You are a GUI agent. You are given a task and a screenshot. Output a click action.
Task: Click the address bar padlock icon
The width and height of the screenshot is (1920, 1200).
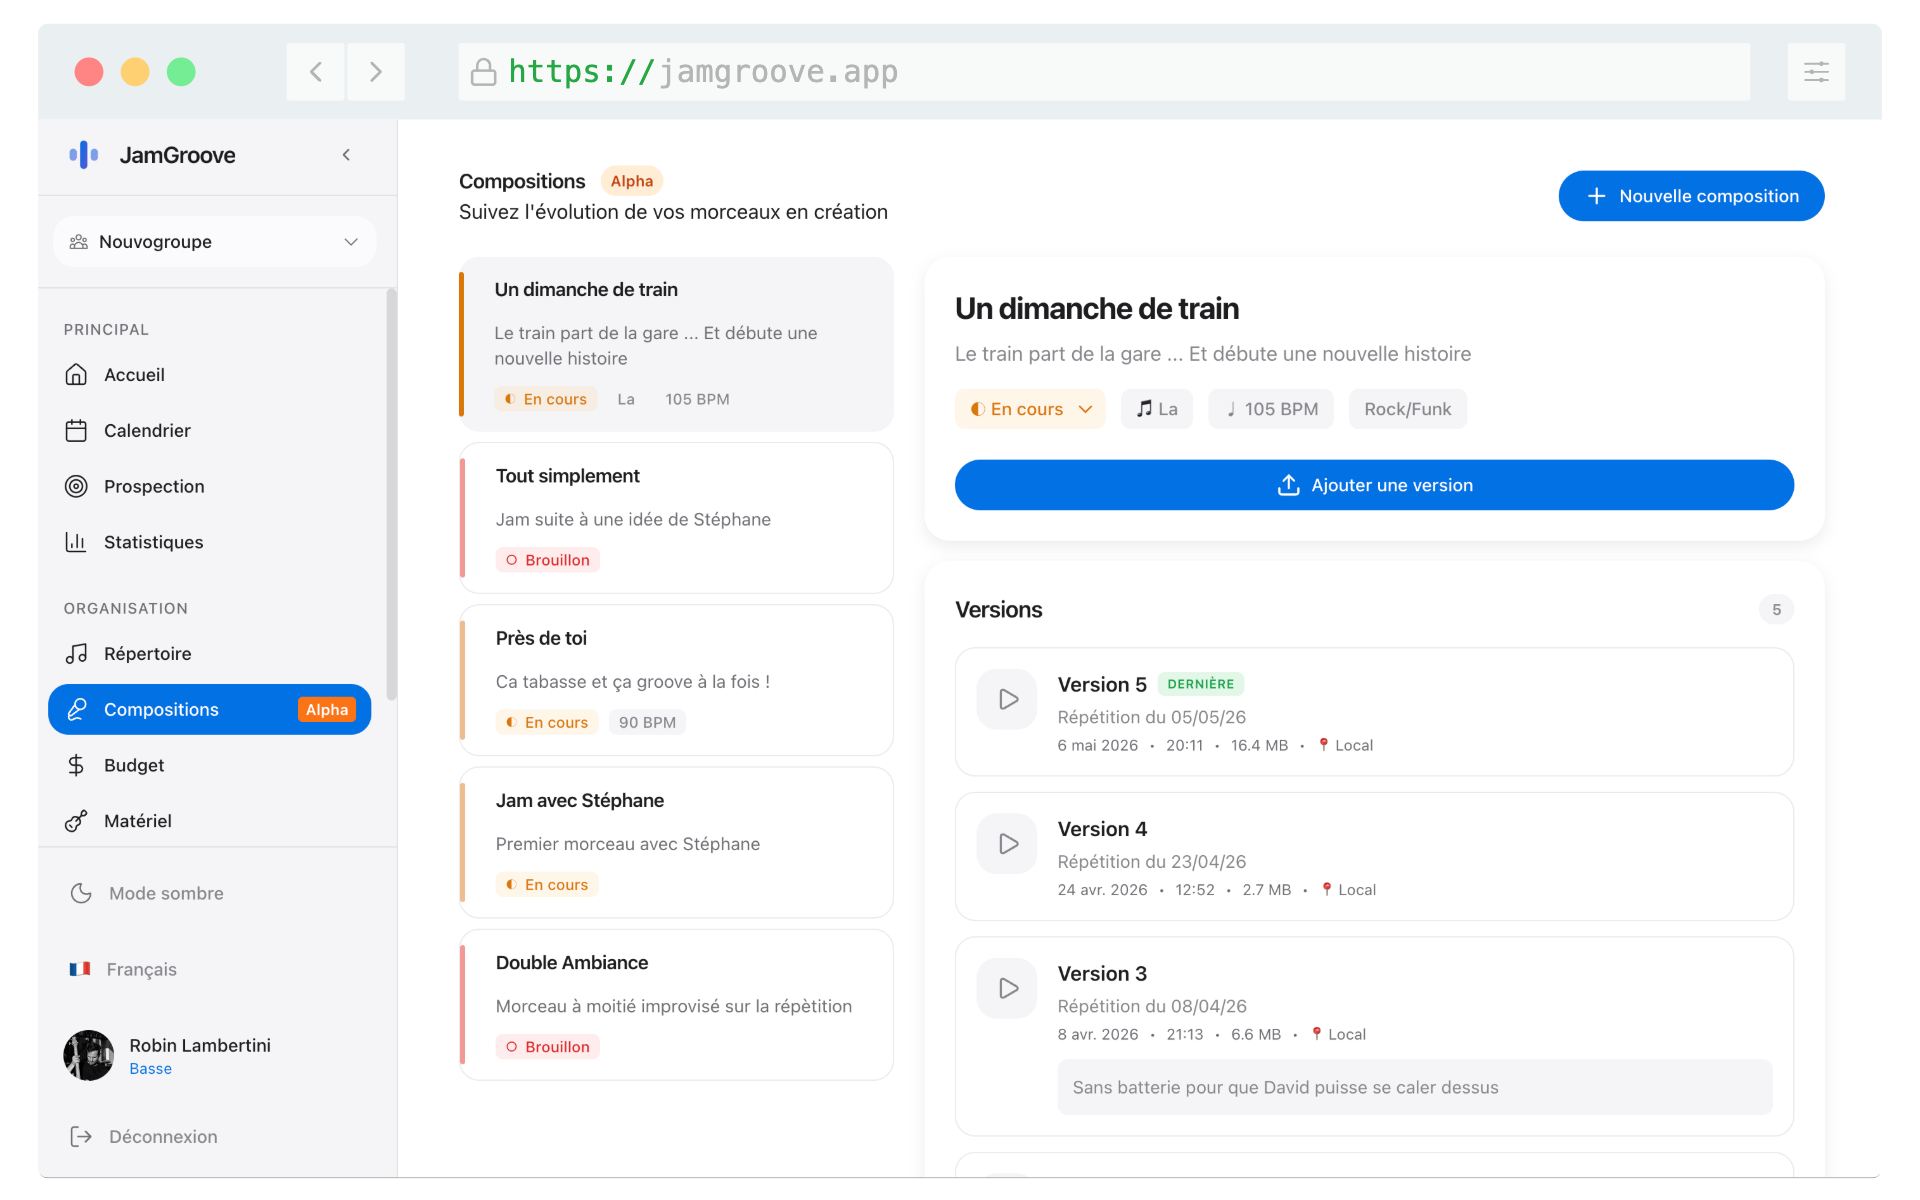484,72
